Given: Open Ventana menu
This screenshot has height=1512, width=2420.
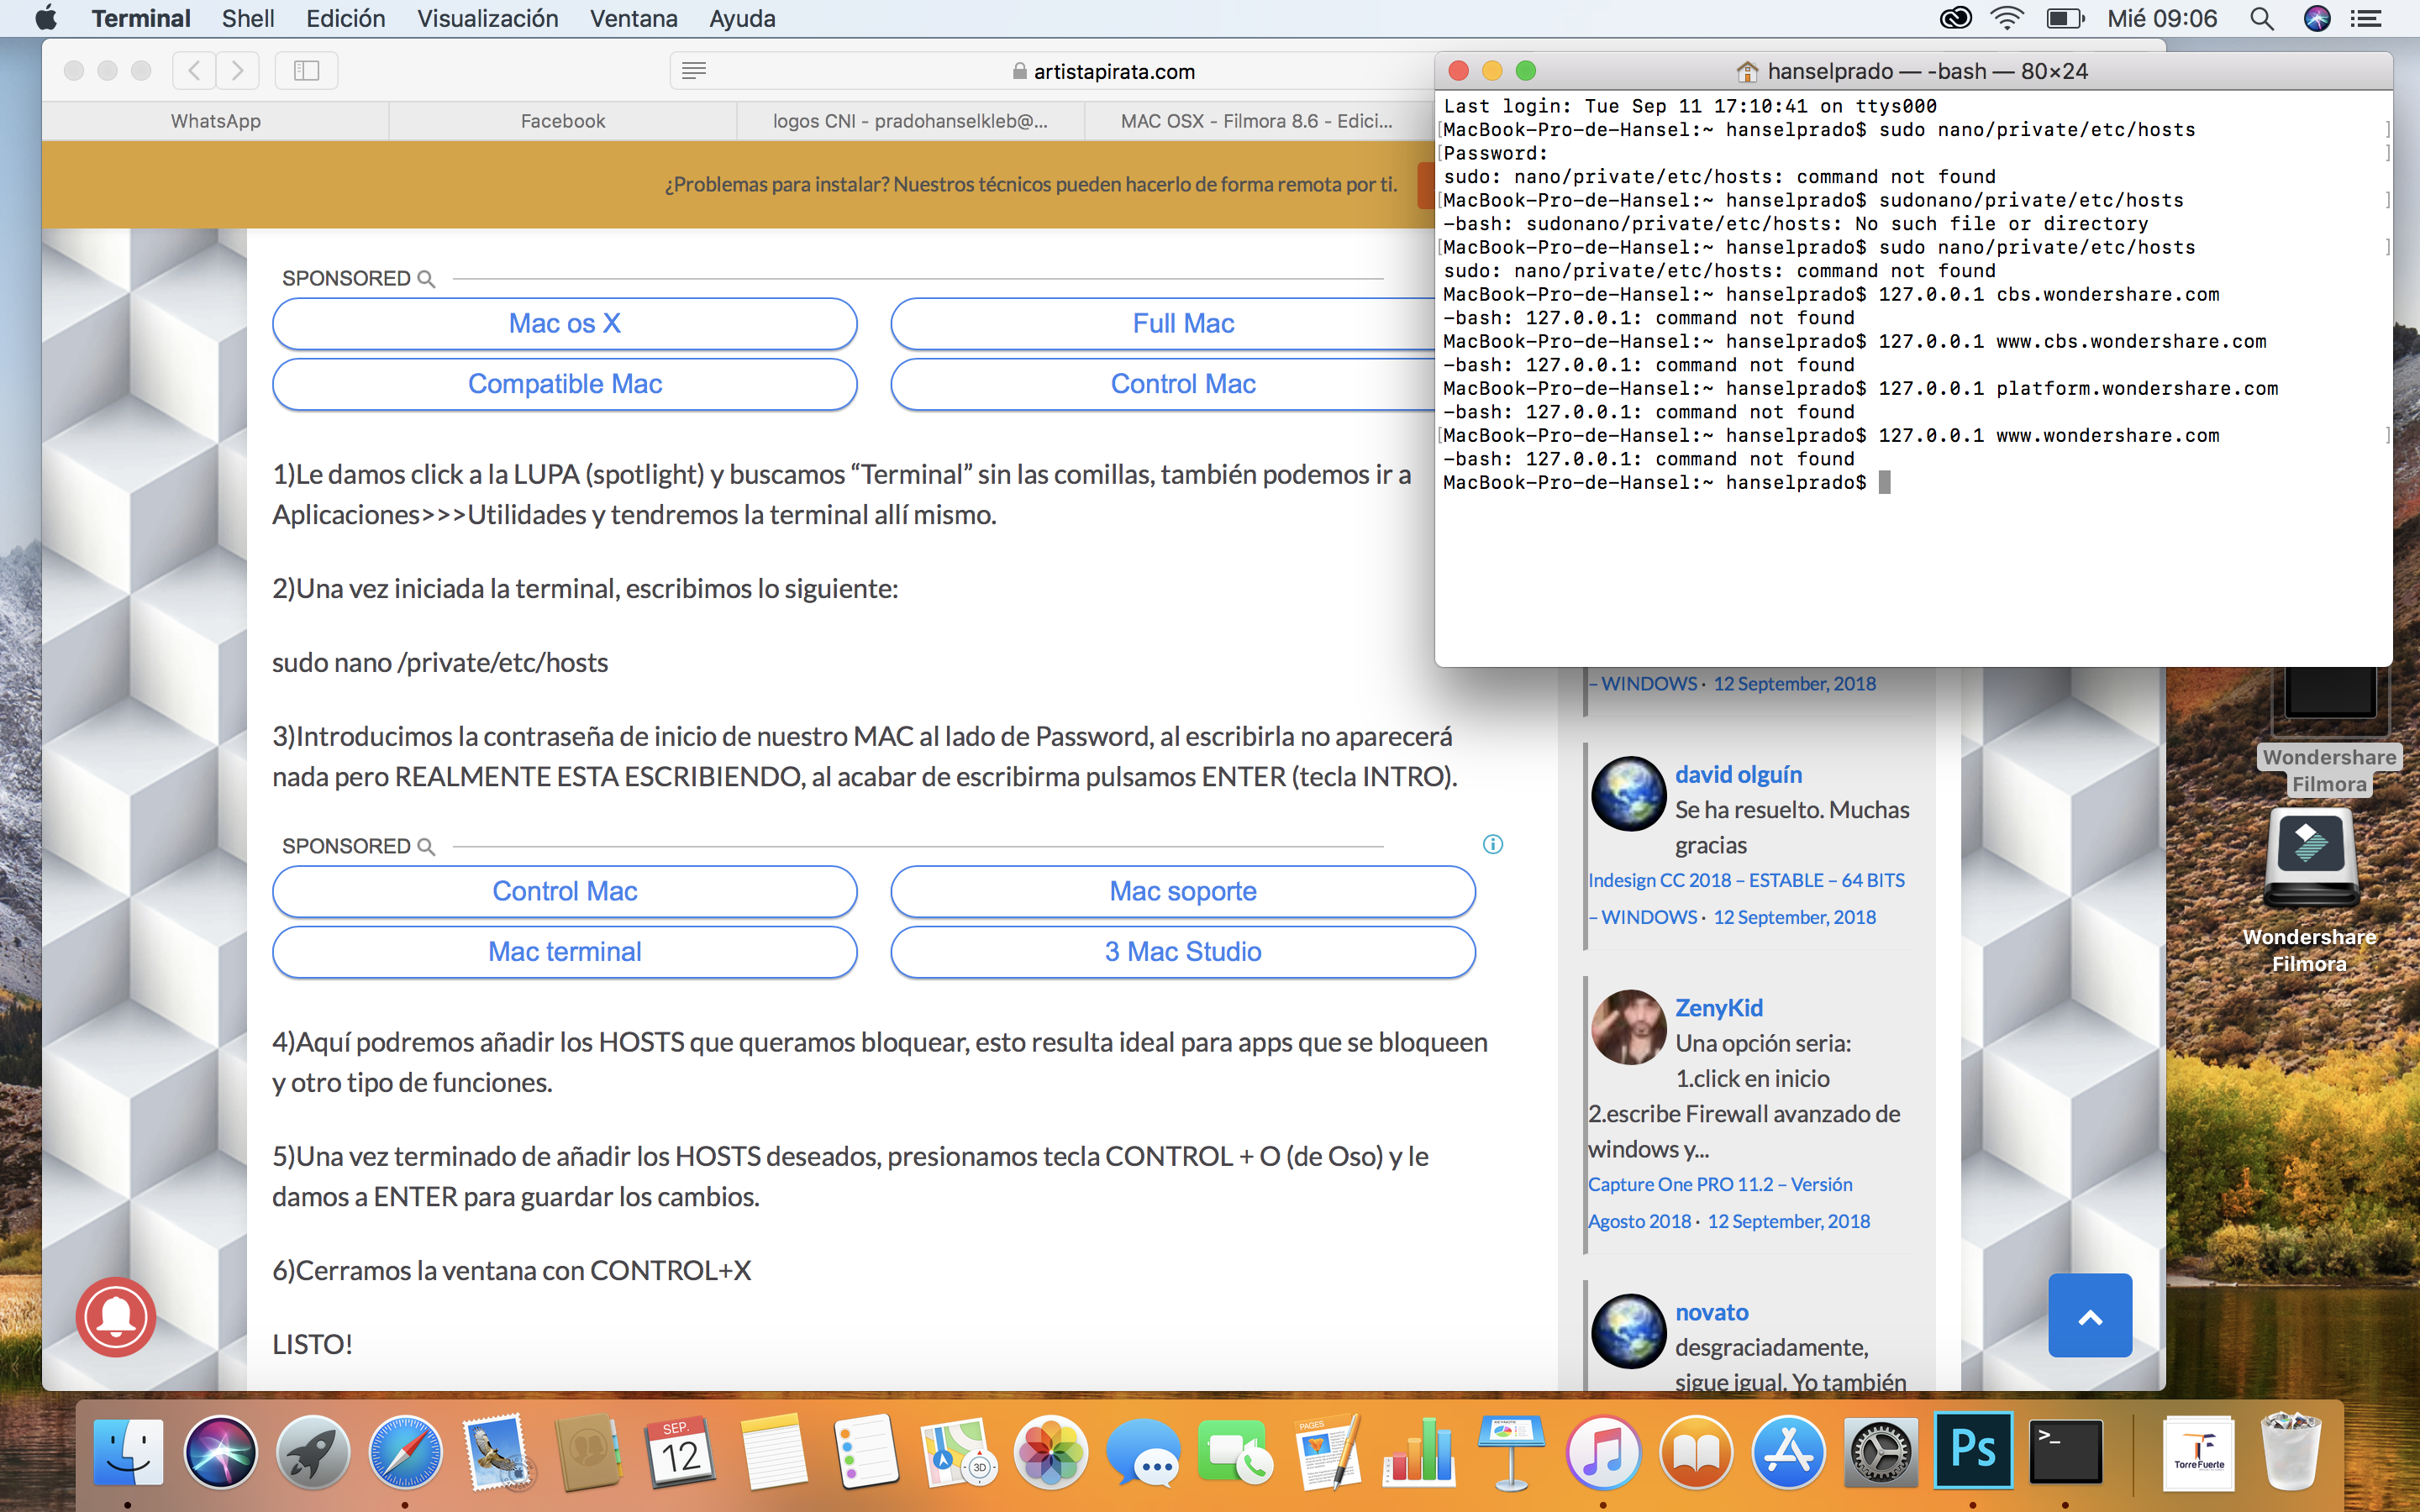Looking at the screenshot, I should (633, 18).
